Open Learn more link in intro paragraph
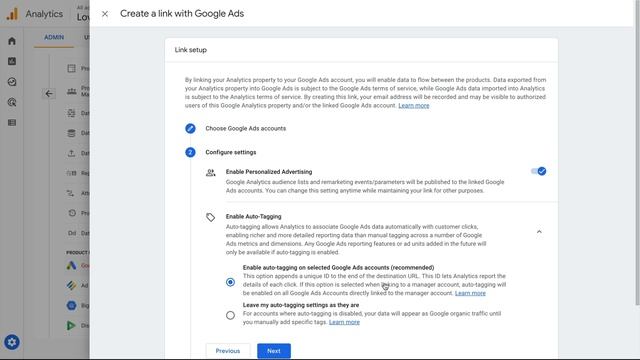The width and height of the screenshot is (640, 360). [413, 105]
